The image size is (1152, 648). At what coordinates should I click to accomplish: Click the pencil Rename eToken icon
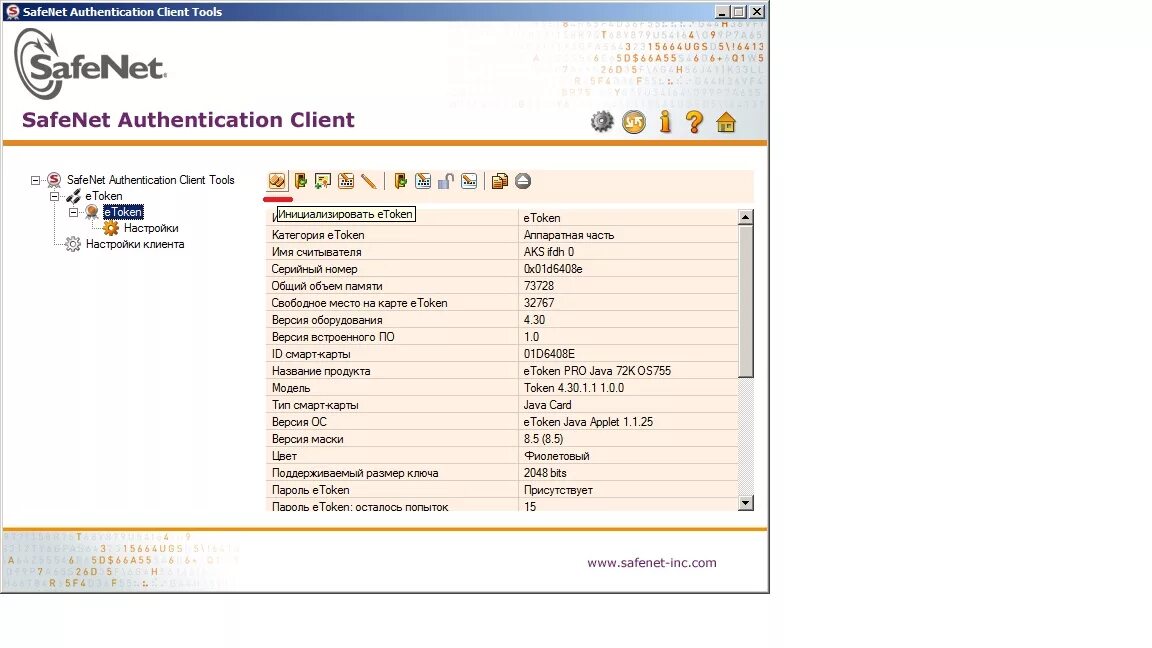tap(369, 181)
